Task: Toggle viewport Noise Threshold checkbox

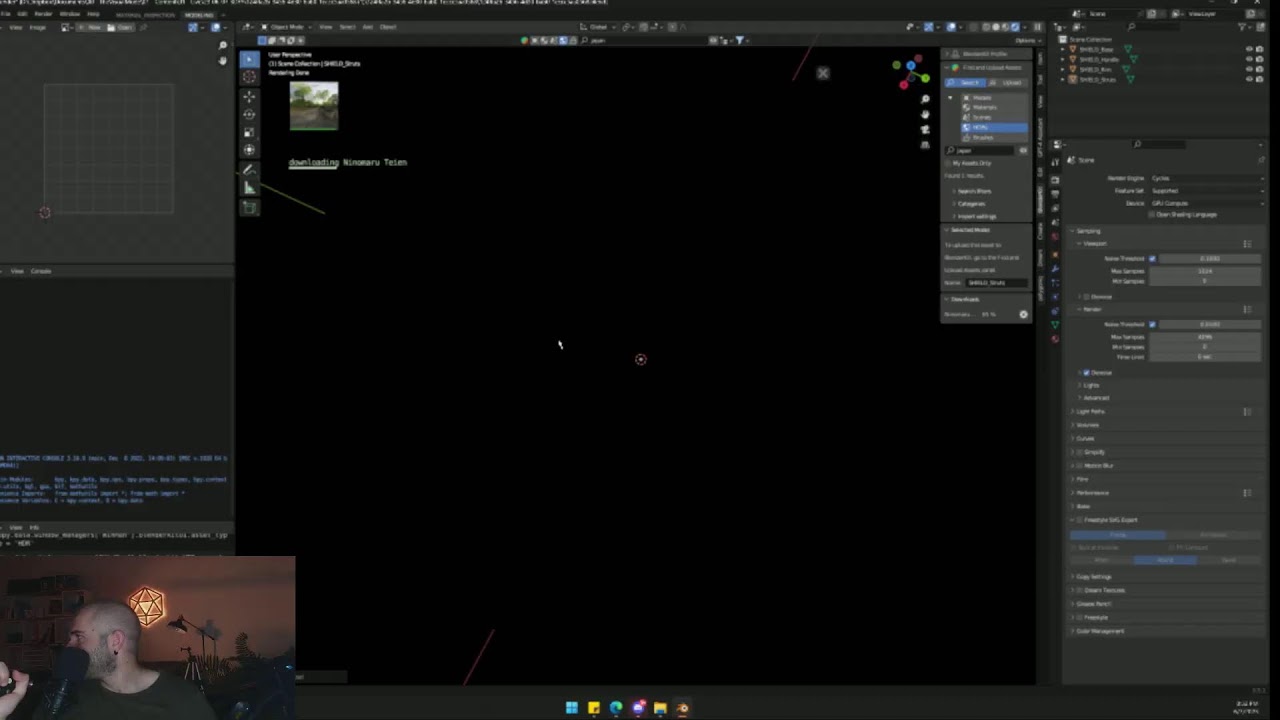Action: tap(1152, 259)
